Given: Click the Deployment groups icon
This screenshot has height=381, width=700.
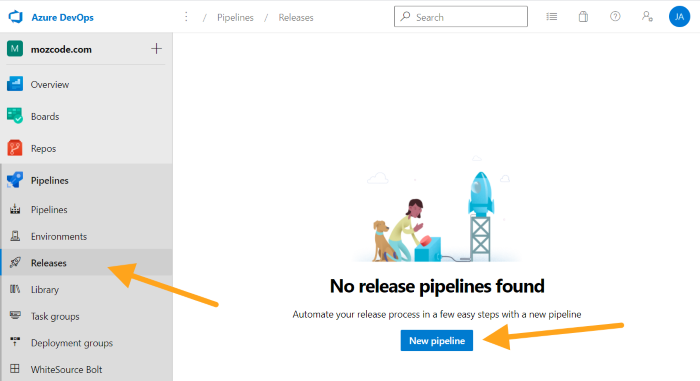Looking at the screenshot, I should 15,342.
